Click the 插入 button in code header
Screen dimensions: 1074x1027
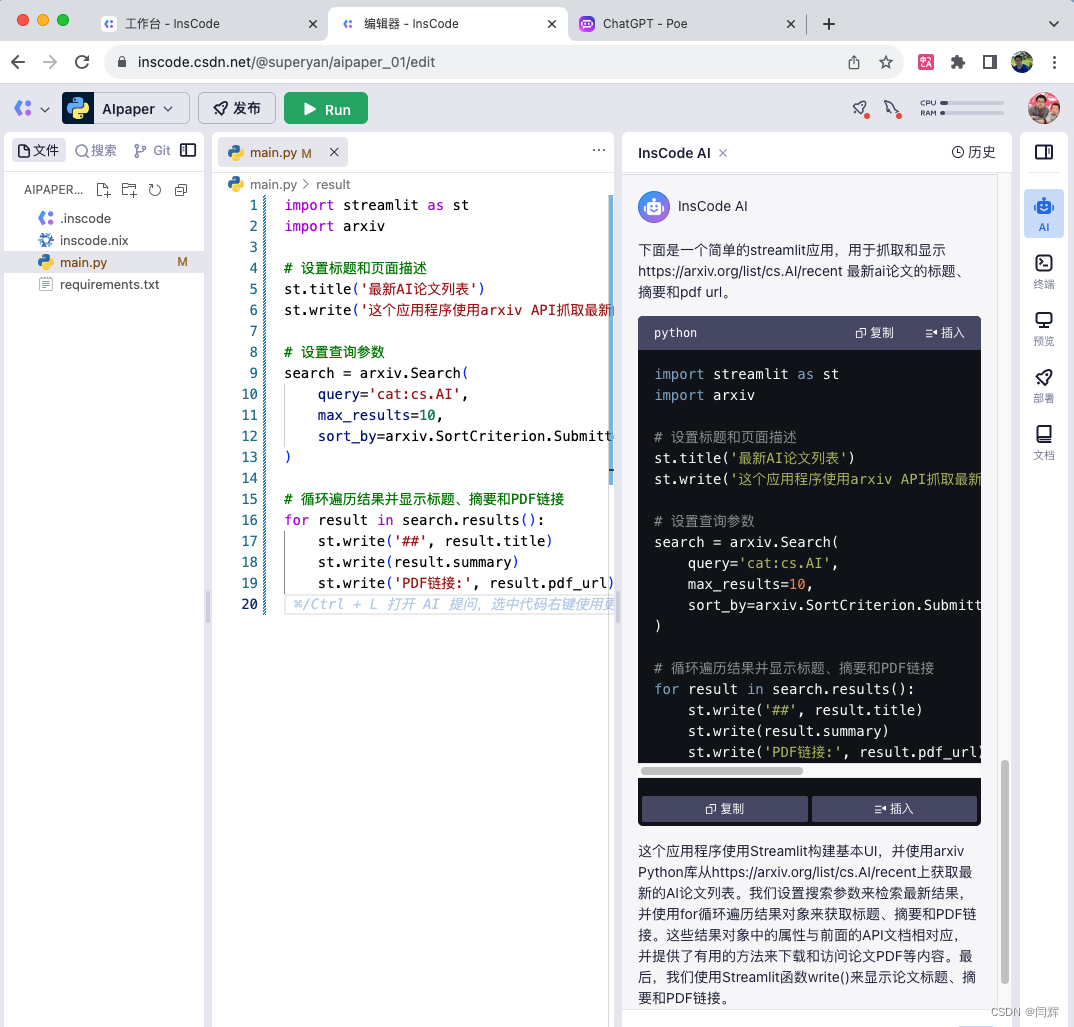tap(945, 332)
